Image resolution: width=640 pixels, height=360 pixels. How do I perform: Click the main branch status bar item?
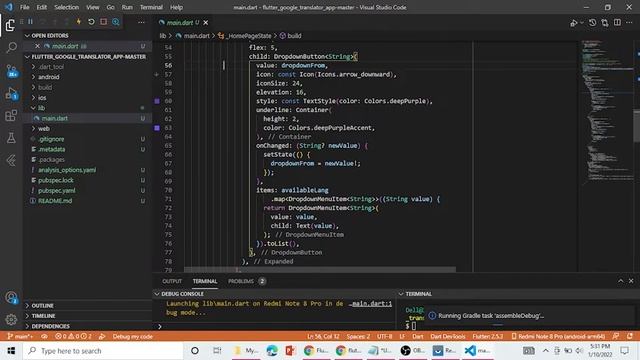point(20,336)
